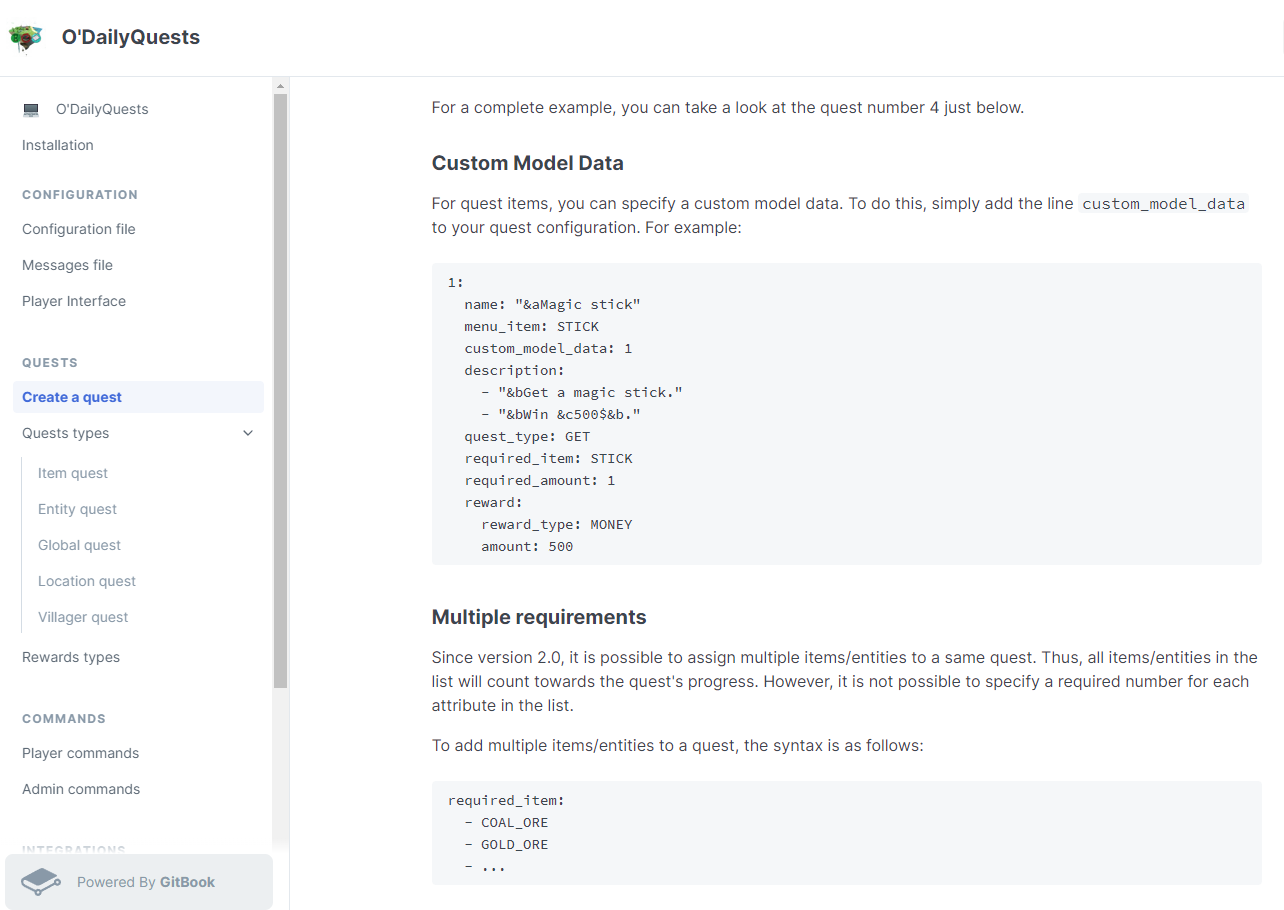This screenshot has height=910, width=1284.
Task: Click the O'DailyQuests logo icon in header
Action: (x=26, y=38)
